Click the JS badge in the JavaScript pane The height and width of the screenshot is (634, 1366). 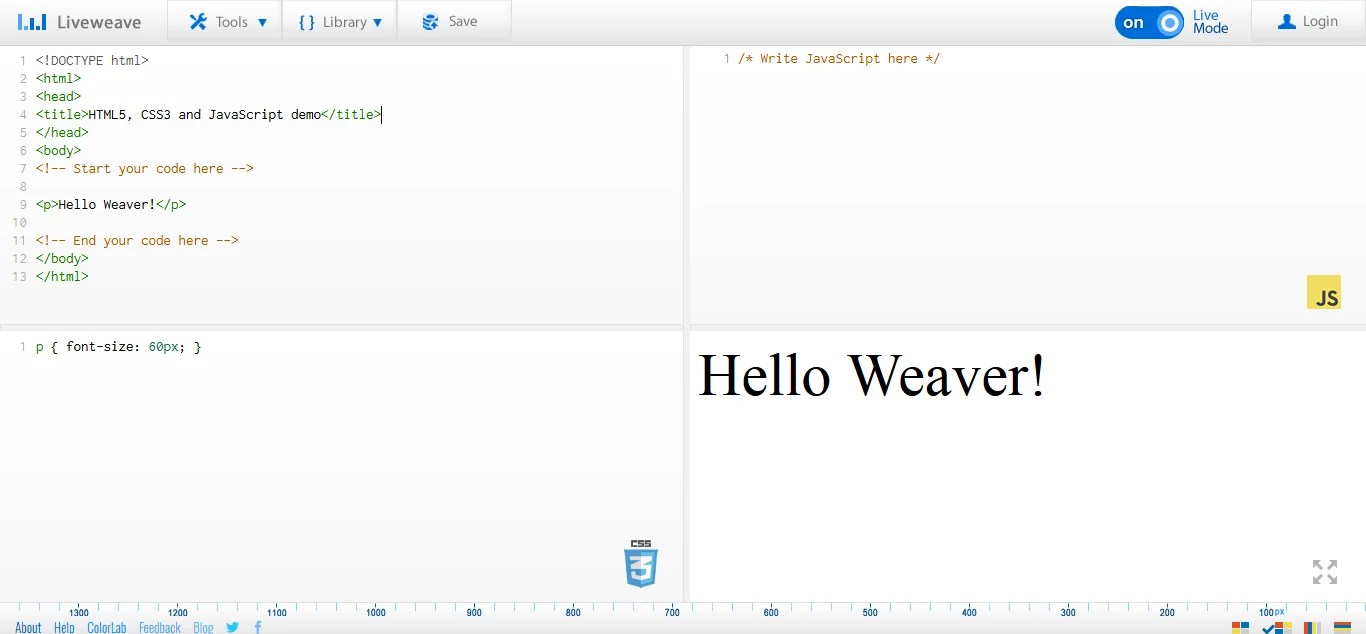[x=1324, y=293]
